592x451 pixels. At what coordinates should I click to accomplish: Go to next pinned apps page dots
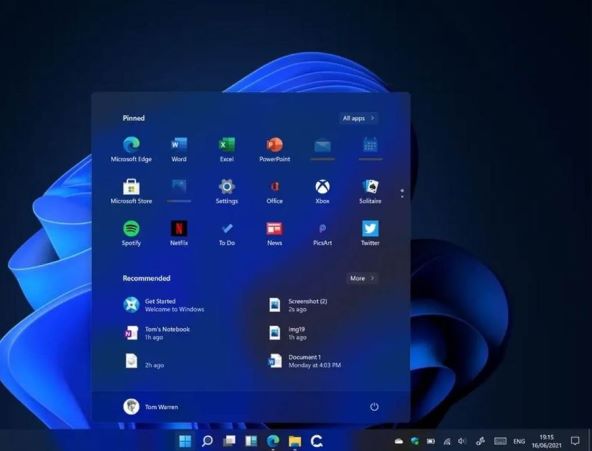pyautogui.click(x=402, y=194)
